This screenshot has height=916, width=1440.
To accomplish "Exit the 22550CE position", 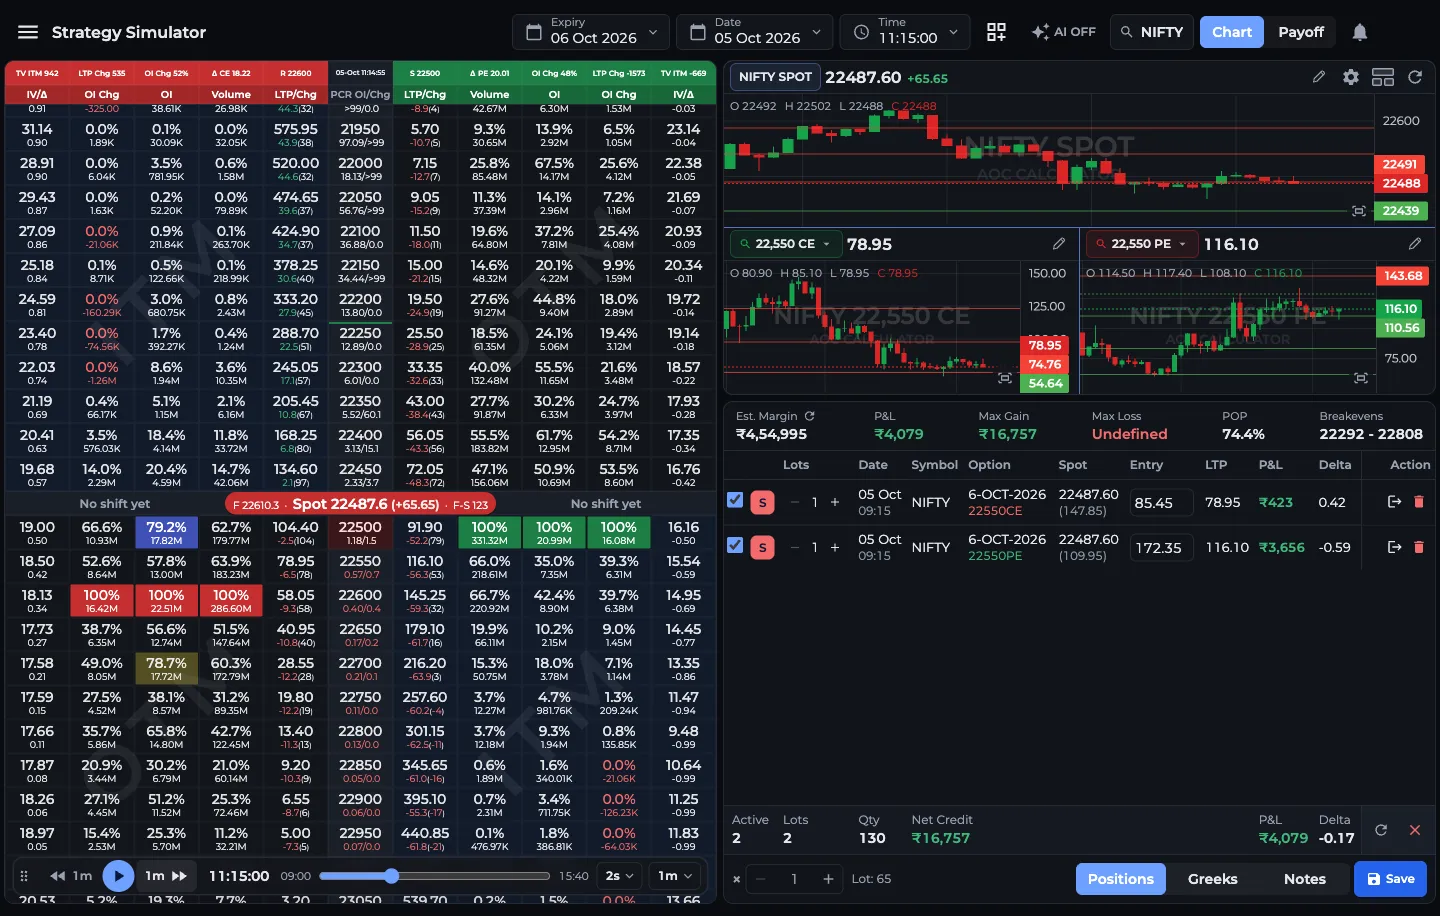I will (1394, 502).
